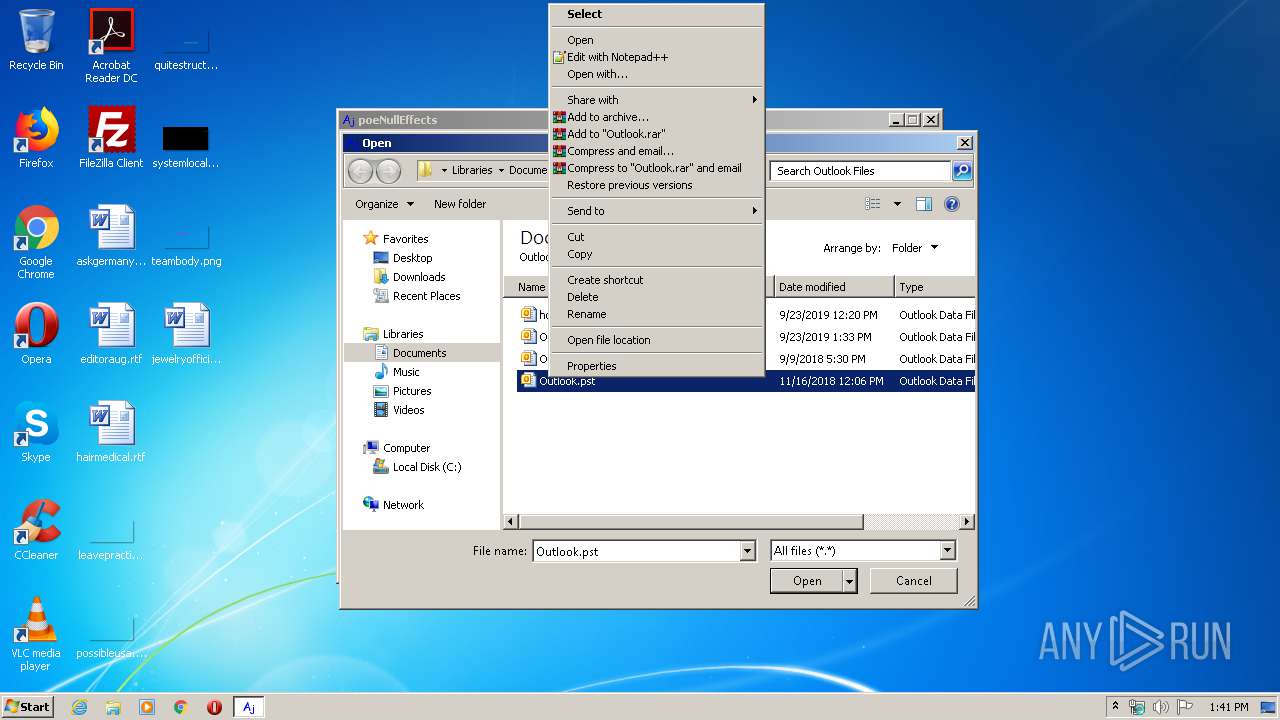
Task: Open CCleaner desktop shortcut
Action: pos(36,530)
